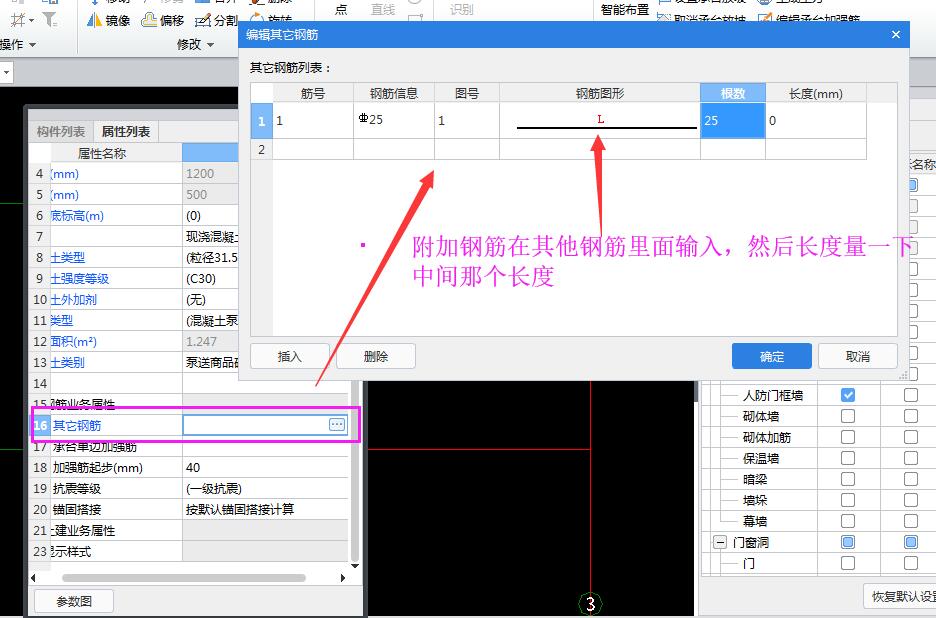Click the 识别 recognize tool
Screen dimensions: 936x618
(461, 9)
